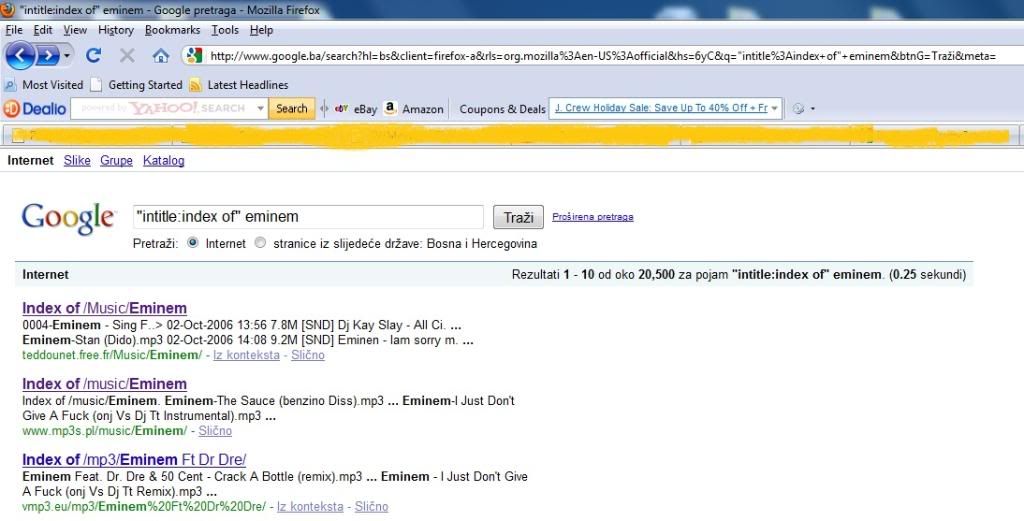Open the Home page icon
This screenshot has width=1024, height=521.
point(161,56)
